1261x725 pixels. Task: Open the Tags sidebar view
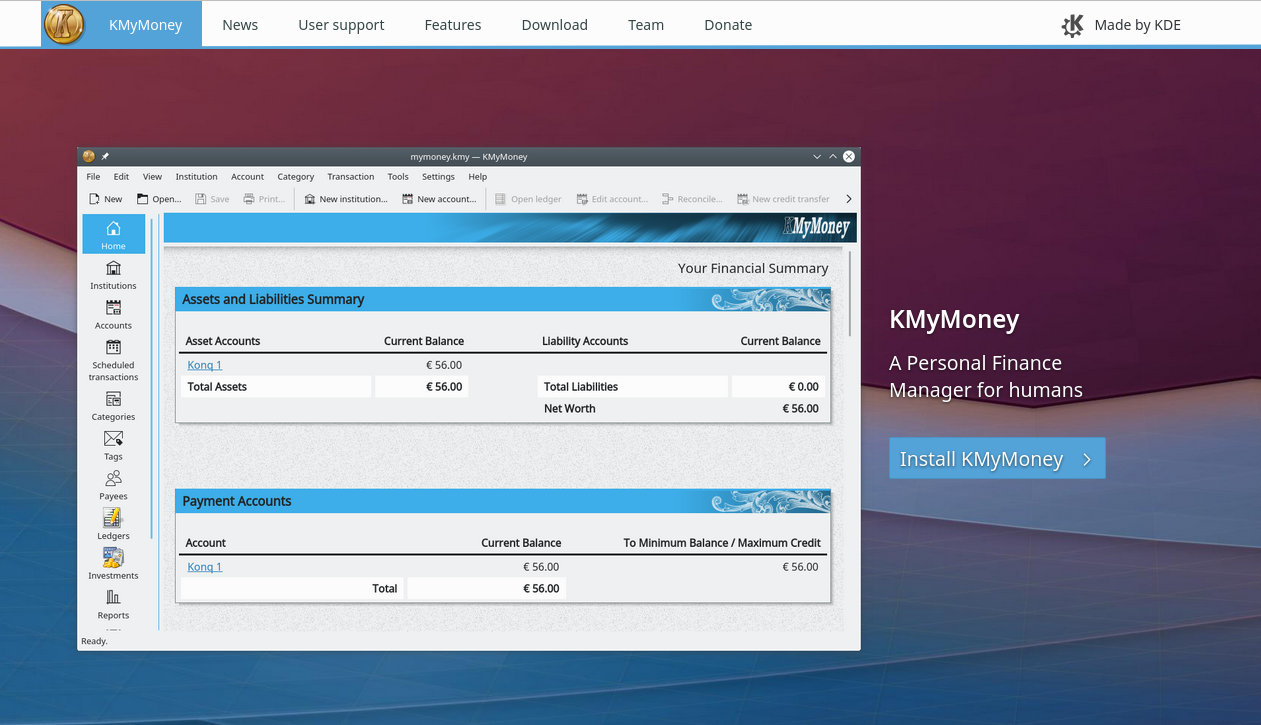coord(113,445)
